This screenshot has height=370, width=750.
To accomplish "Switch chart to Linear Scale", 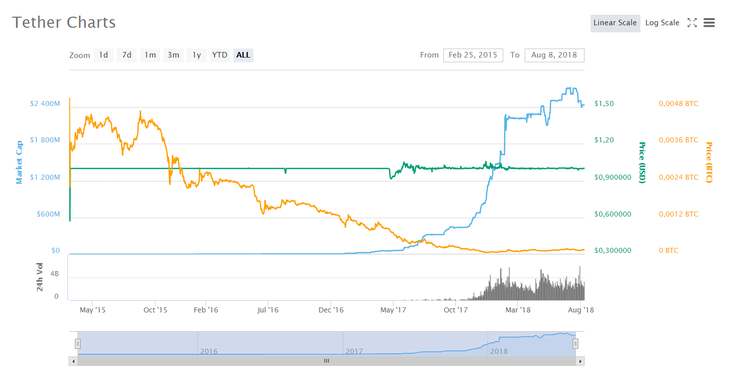I will [615, 22].
